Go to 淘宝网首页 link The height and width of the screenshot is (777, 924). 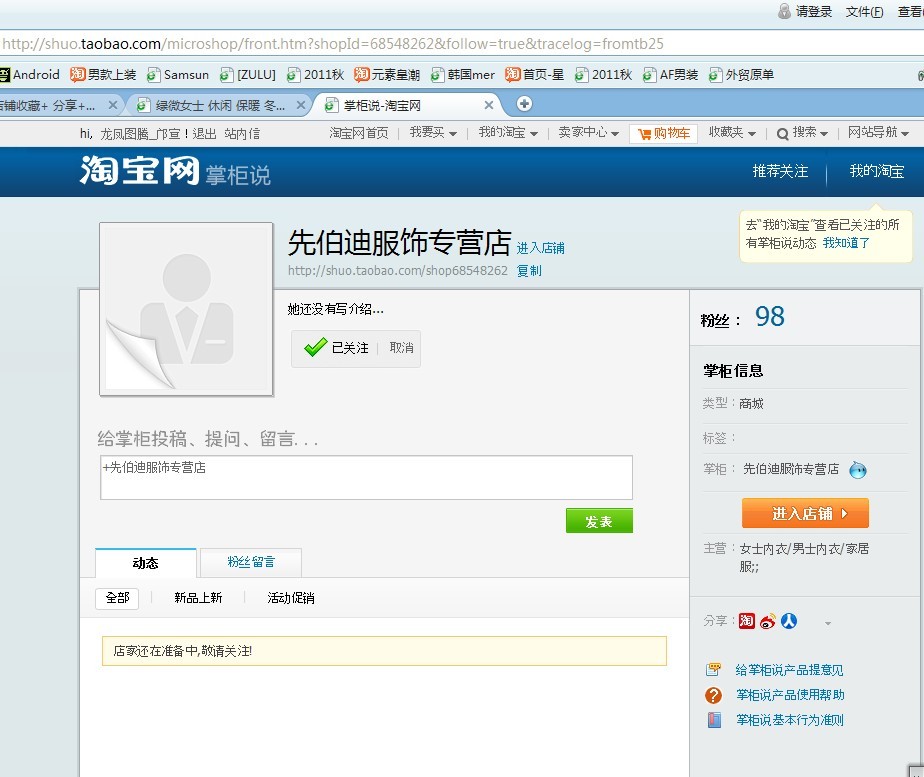coord(359,133)
